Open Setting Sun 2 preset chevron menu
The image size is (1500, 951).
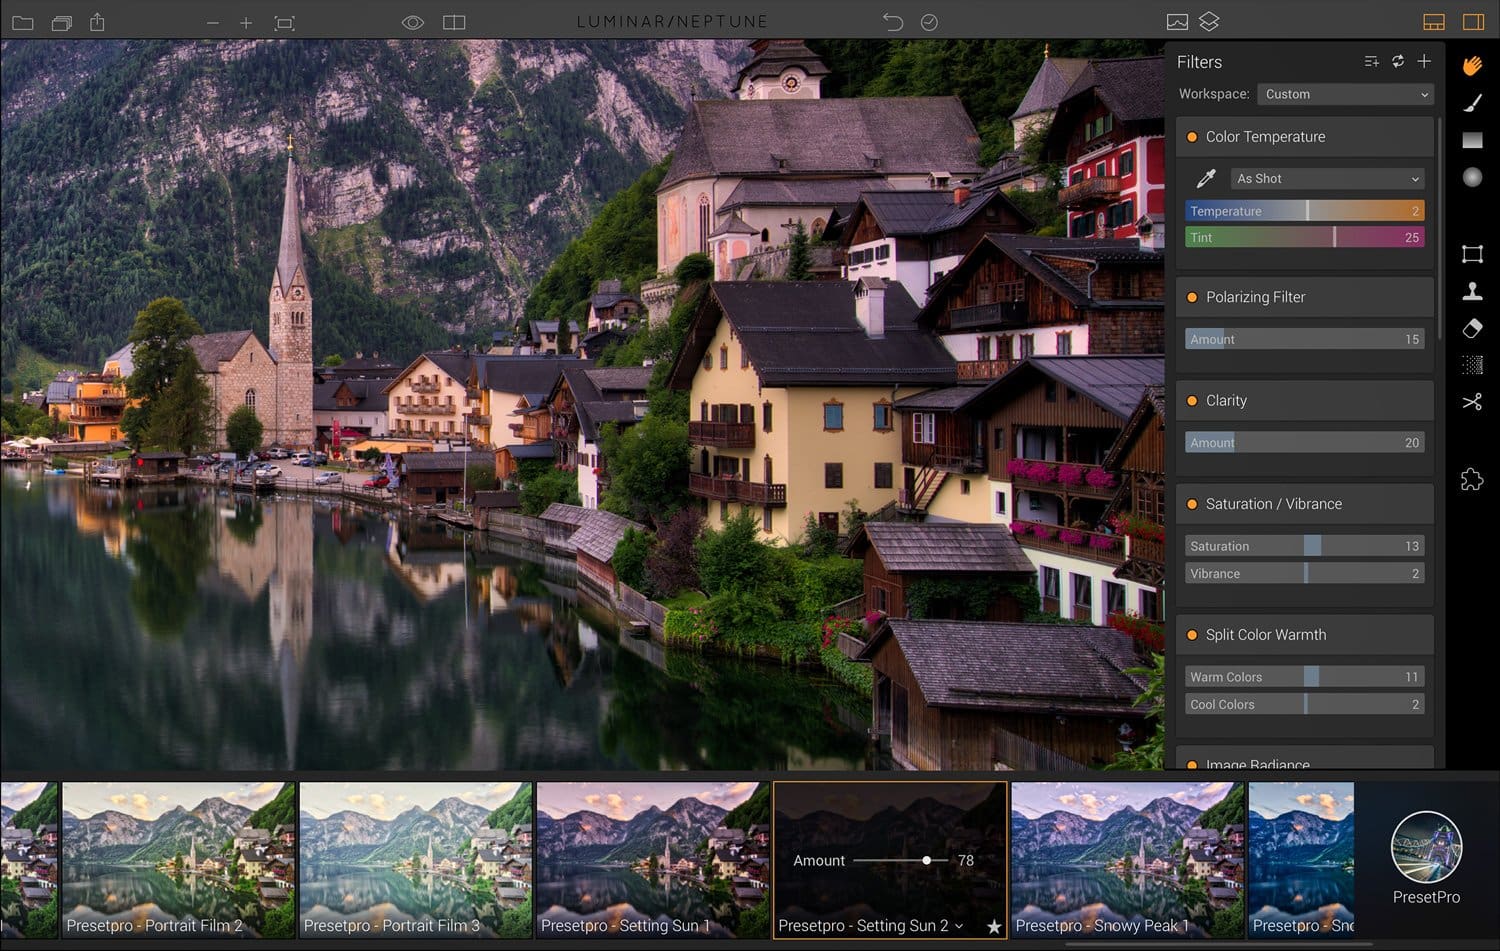(959, 926)
